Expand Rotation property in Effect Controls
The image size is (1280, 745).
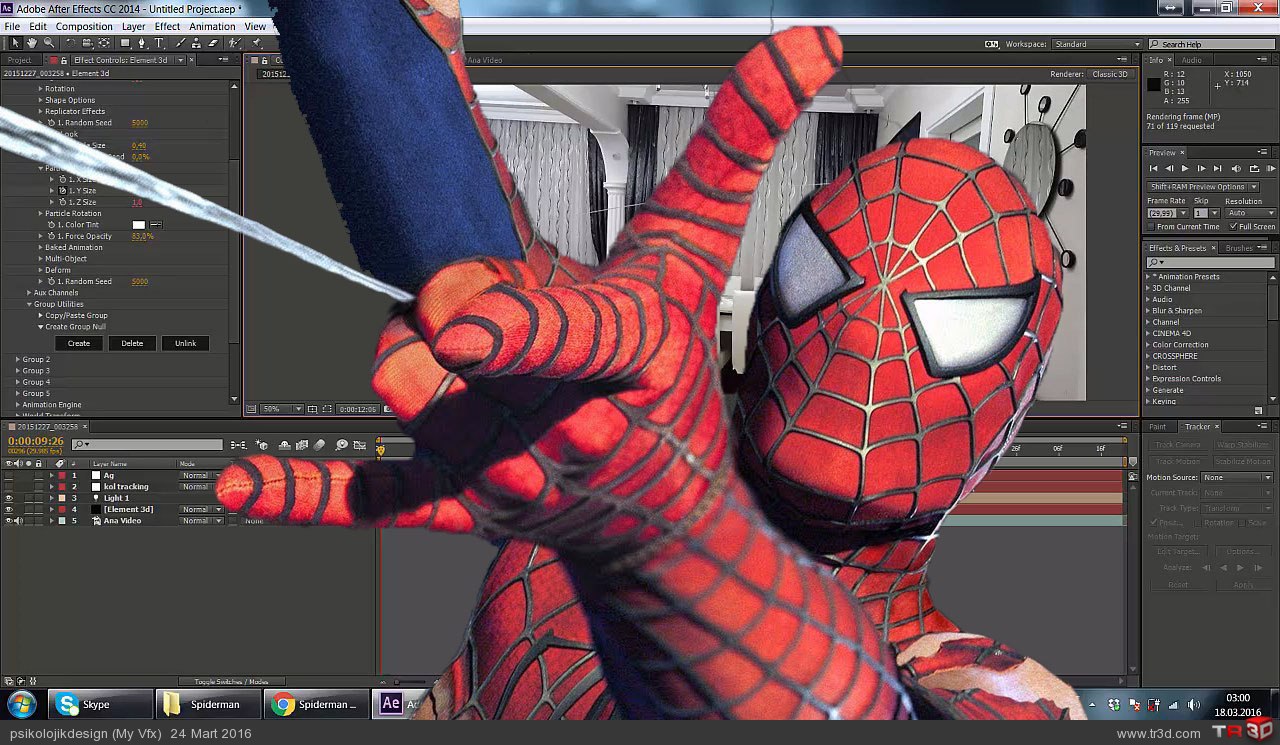pos(41,89)
